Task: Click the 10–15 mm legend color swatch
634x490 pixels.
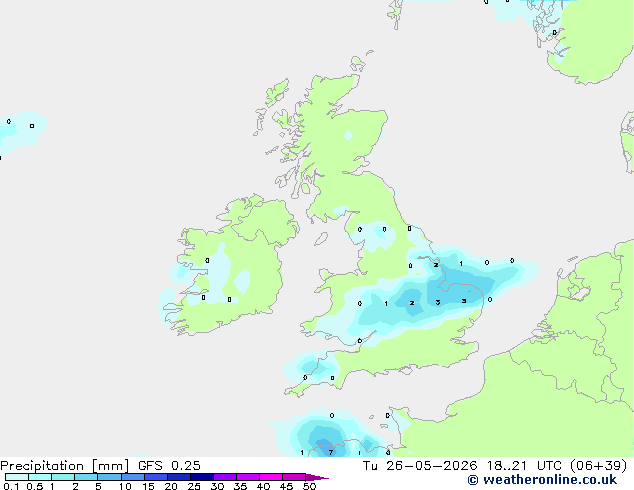Action: (x=133, y=477)
